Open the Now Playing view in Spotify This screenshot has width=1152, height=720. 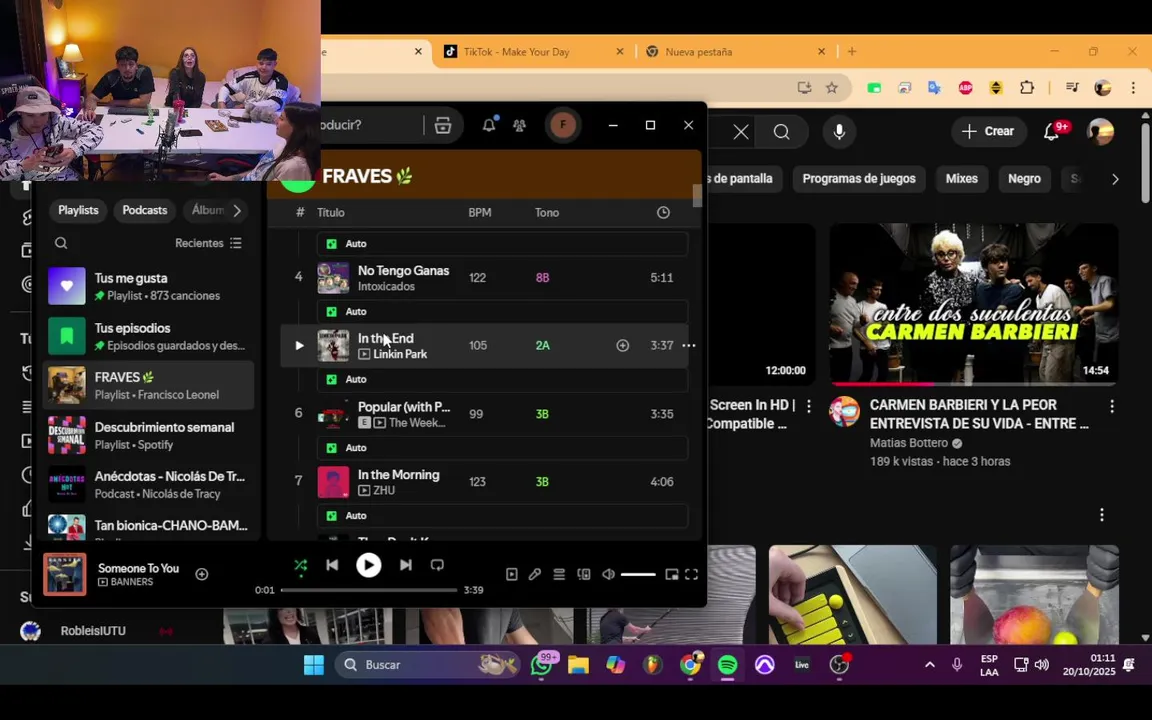click(x=511, y=575)
